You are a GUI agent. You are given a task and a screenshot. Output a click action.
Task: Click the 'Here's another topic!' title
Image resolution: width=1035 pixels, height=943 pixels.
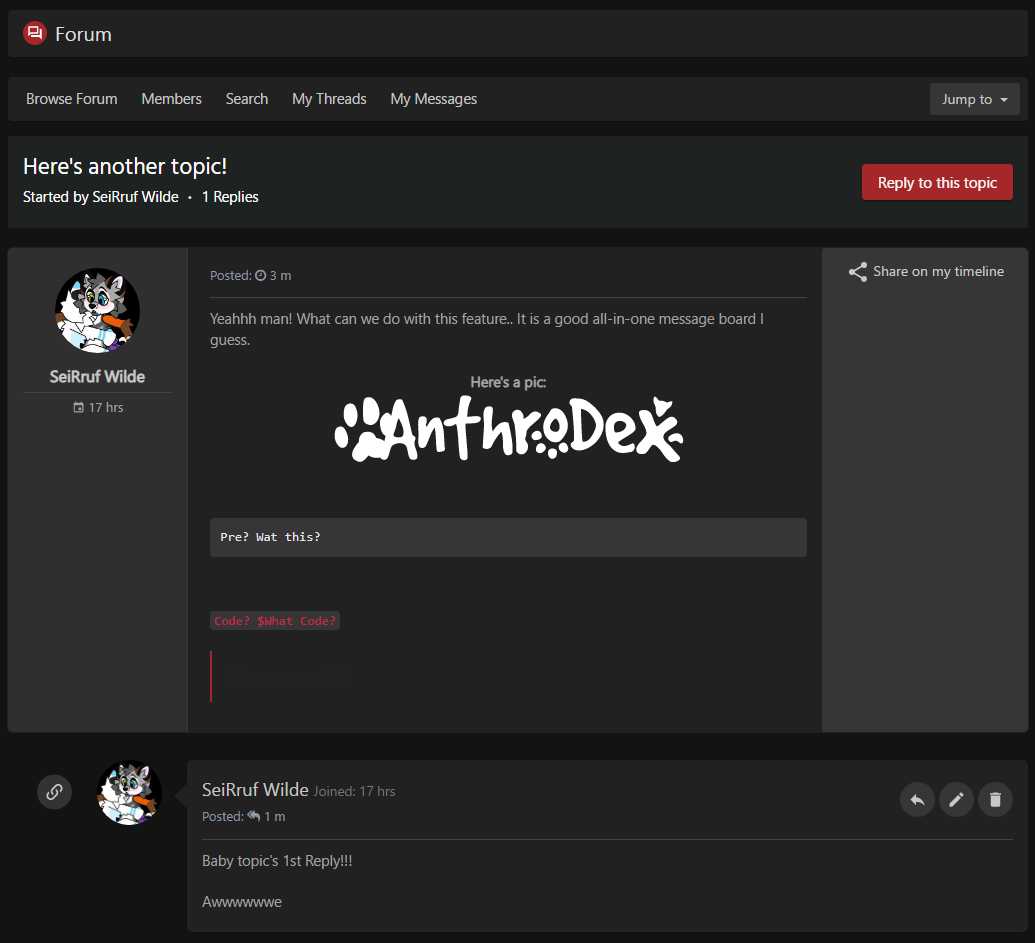[125, 166]
